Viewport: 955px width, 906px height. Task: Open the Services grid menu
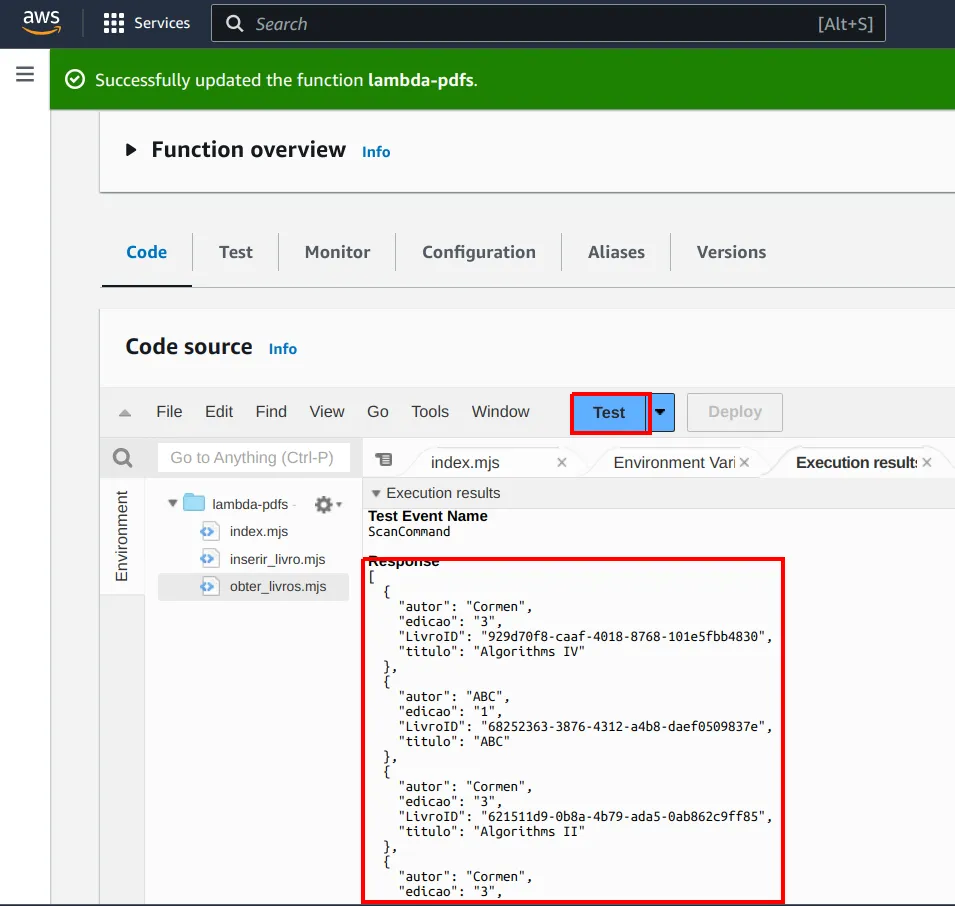coord(113,23)
